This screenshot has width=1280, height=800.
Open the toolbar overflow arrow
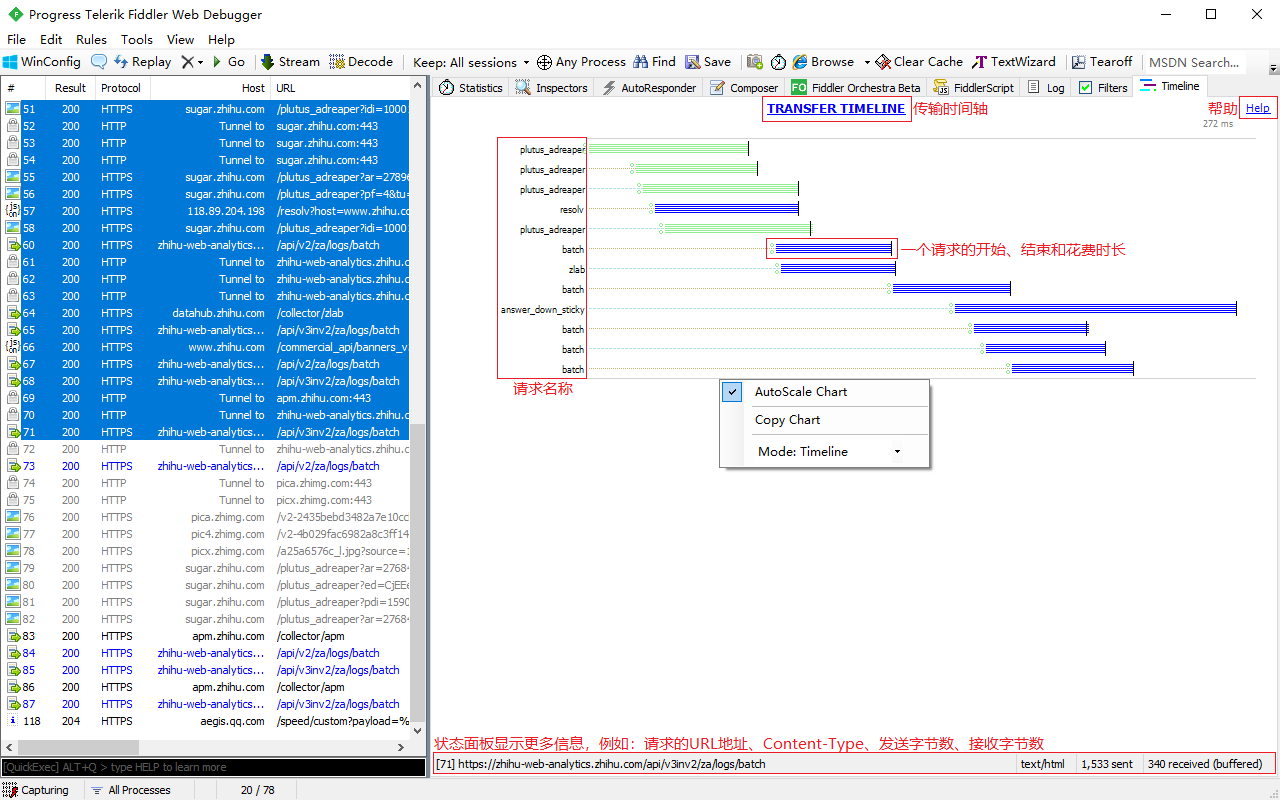pos(1273,68)
